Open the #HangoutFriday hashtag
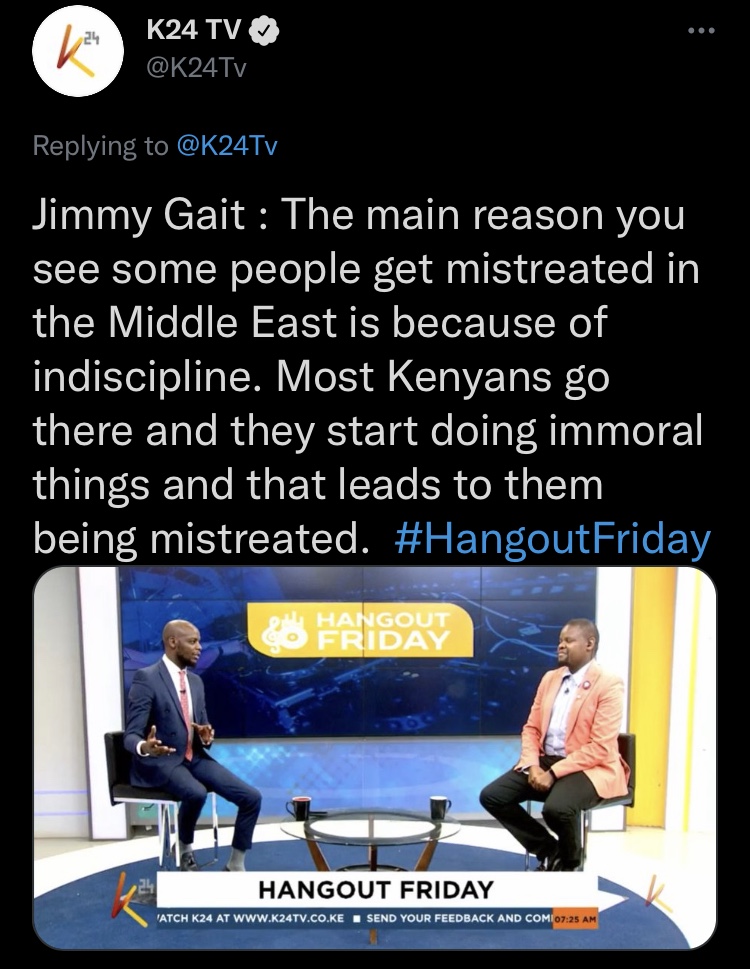The width and height of the screenshot is (750, 969). [x=553, y=538]
